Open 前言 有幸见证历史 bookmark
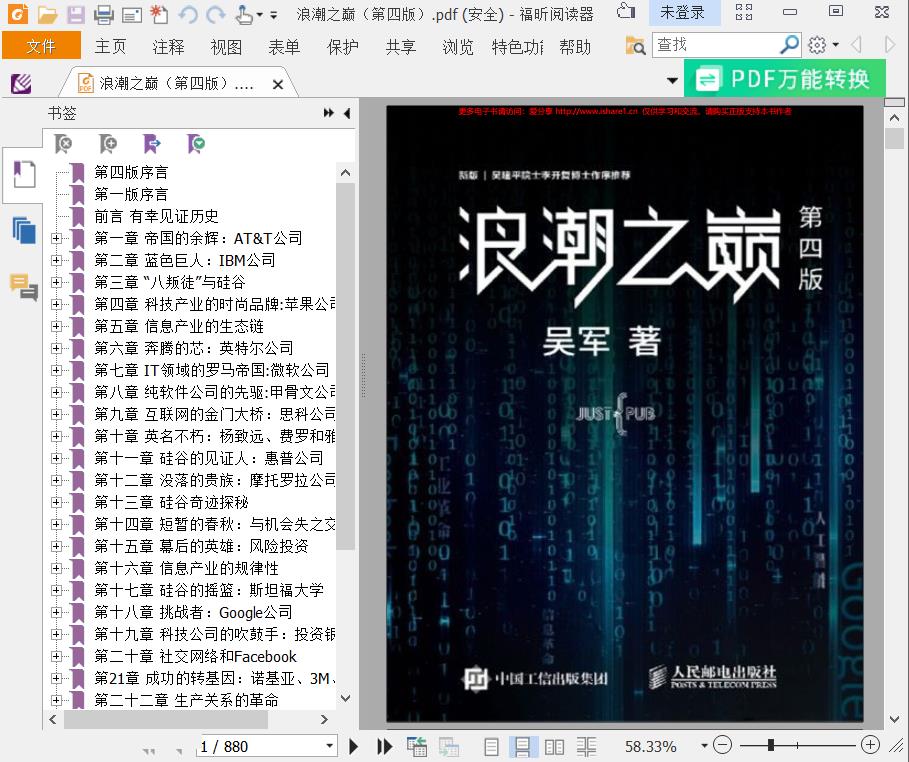Screen dimensions: 909x762 pyautogui.click(x=157, y=216)
